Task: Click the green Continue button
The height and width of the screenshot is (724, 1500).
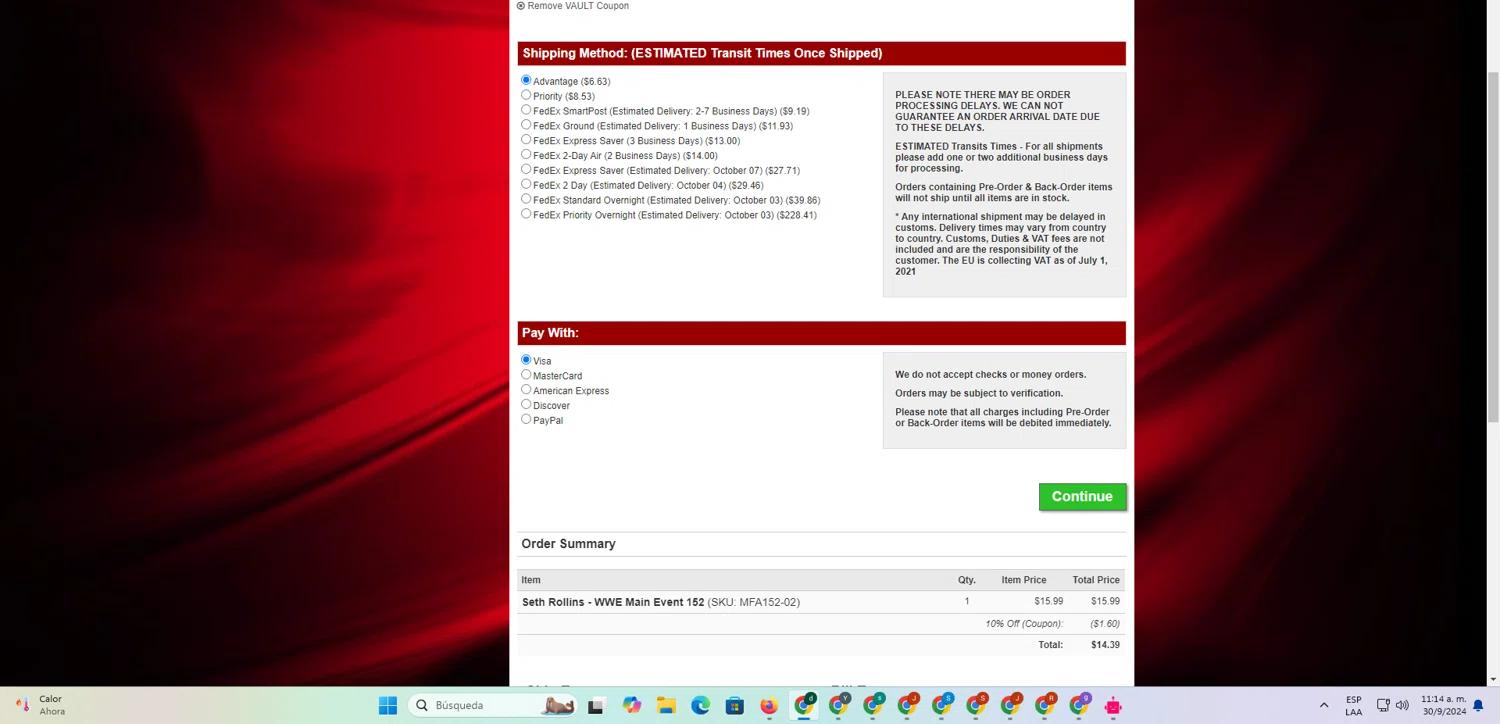Action: pos(1082,497)
